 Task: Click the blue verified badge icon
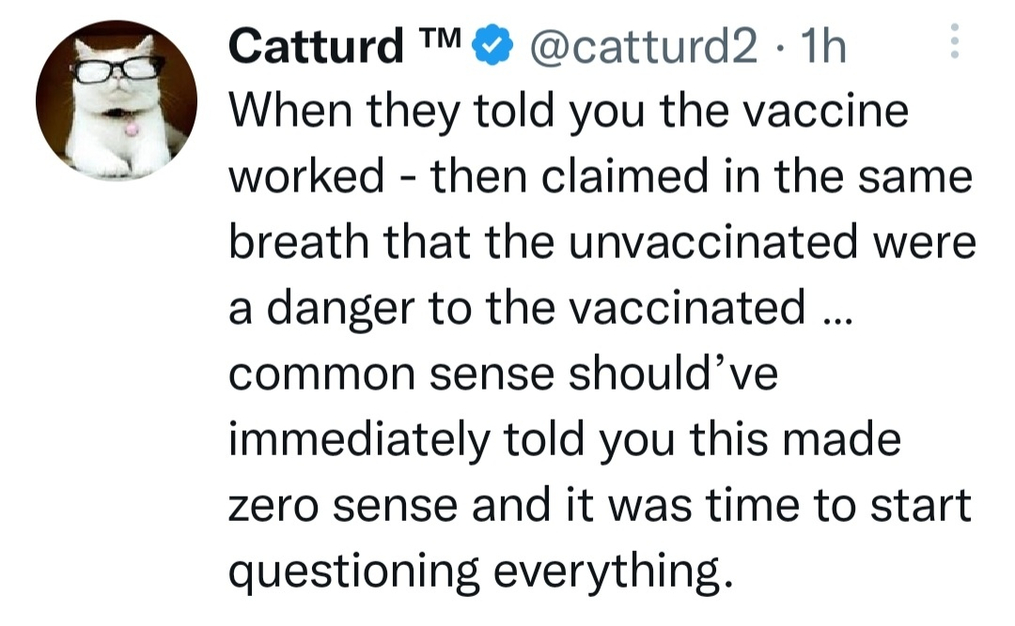coord(493,46)
